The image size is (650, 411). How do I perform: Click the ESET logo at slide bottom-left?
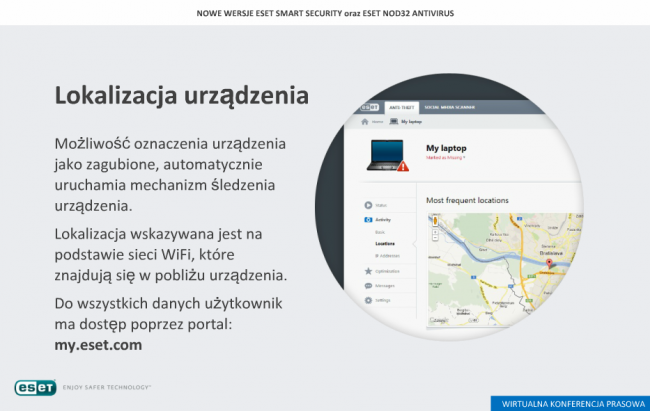pos(35,387)
